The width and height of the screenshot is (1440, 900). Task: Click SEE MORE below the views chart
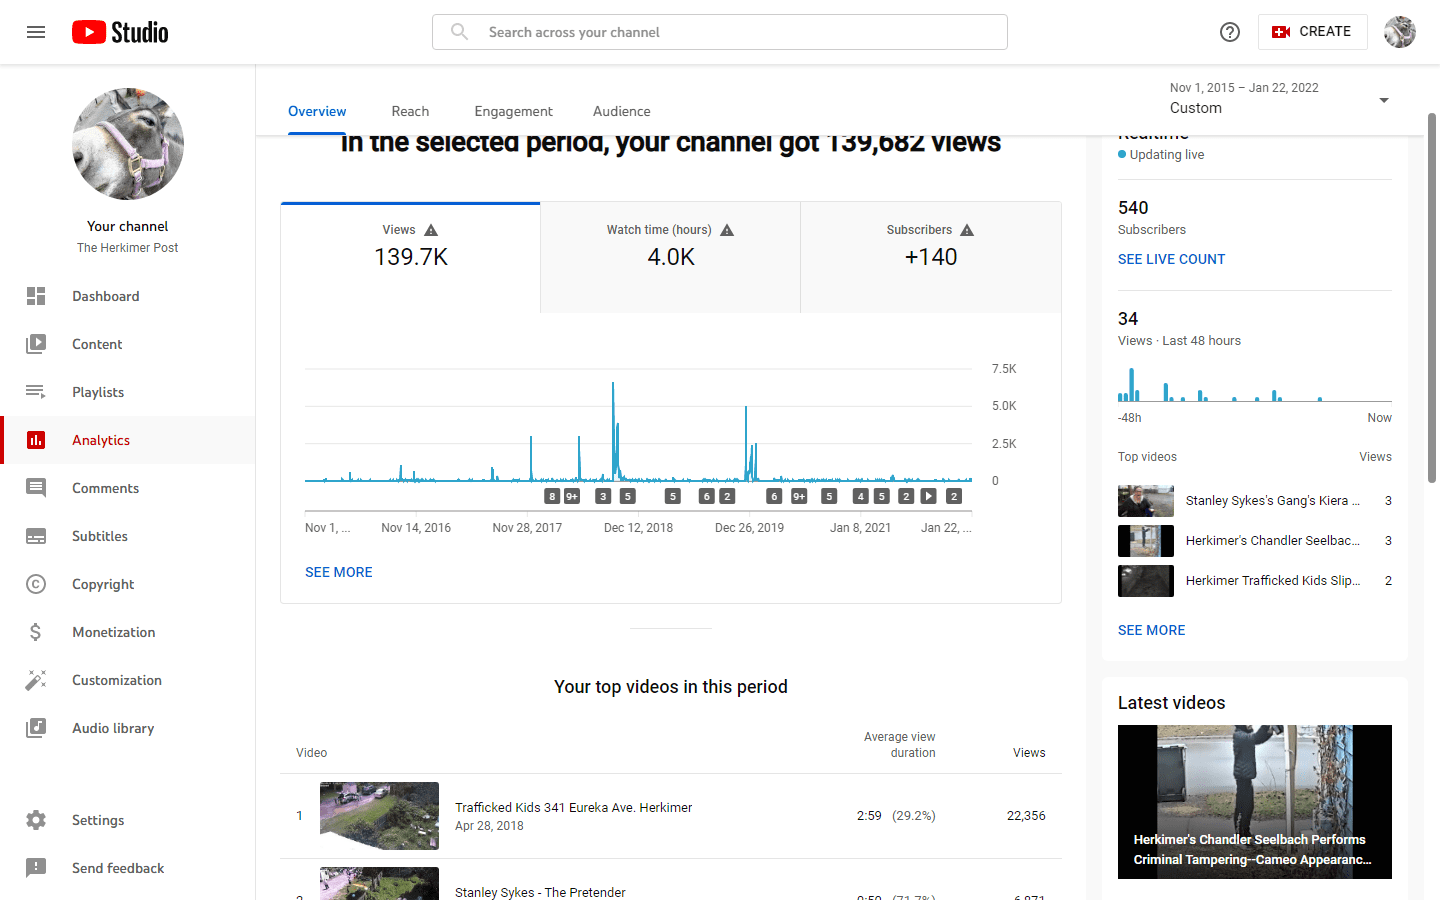[x=339, y=572]
